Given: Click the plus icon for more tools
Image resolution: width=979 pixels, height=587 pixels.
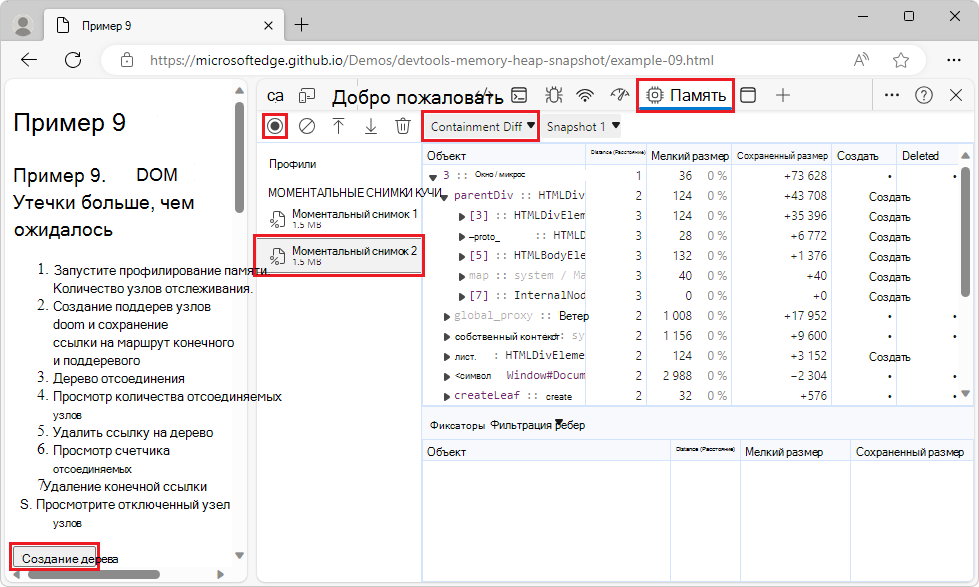Looking at the screenshot, I should coord(783,95).
